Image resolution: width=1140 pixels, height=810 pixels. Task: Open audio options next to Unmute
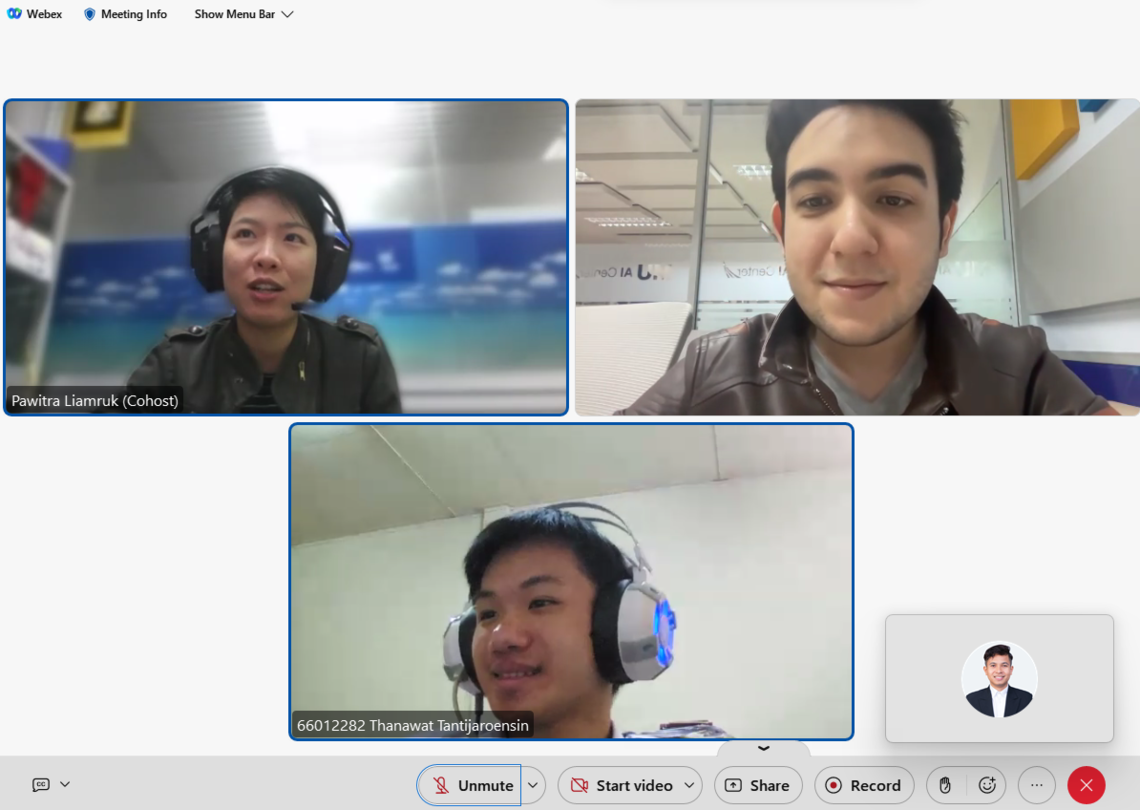[x=533, y=786]
